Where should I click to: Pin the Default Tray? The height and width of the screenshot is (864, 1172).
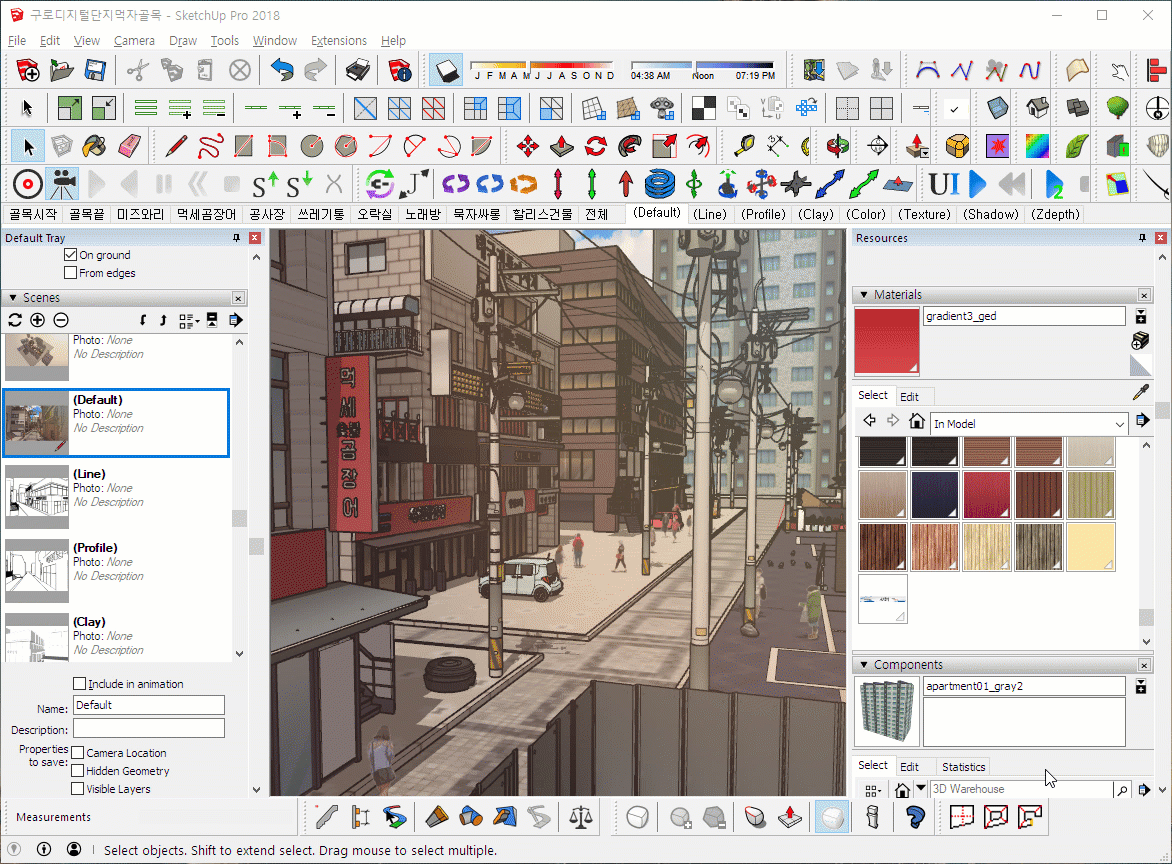pyautogui.click(x=236, y=238)
